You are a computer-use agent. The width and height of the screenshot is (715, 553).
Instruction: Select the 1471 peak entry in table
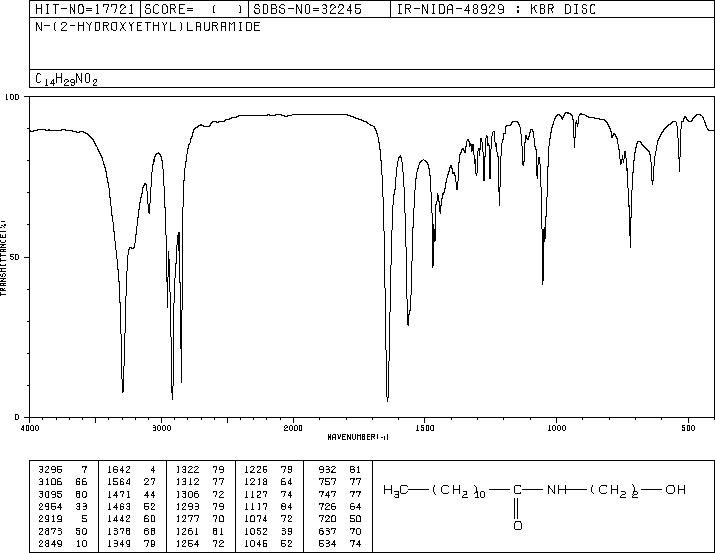pos(131,494)
